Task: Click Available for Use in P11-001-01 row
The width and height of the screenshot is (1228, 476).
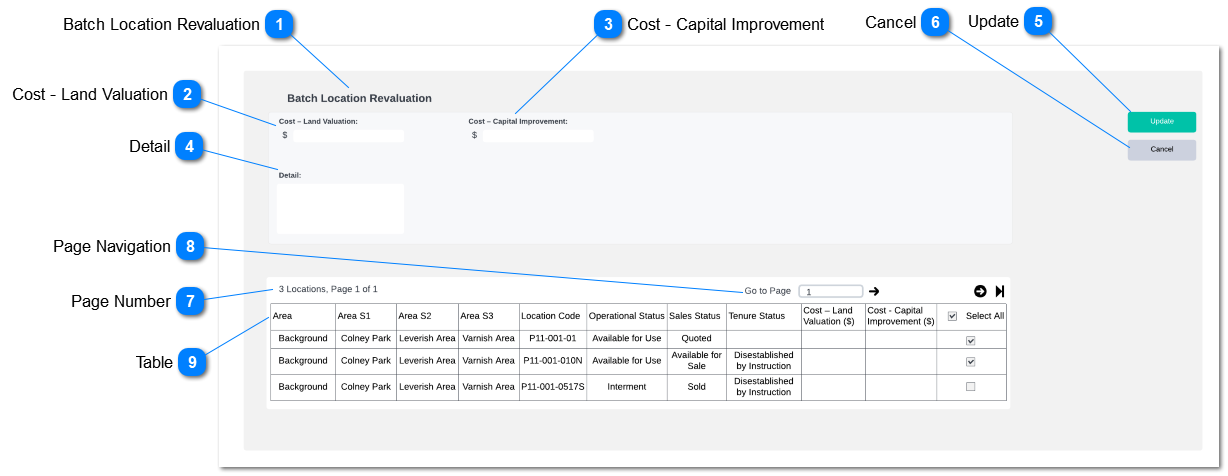Action: click(x=627, y=339)
